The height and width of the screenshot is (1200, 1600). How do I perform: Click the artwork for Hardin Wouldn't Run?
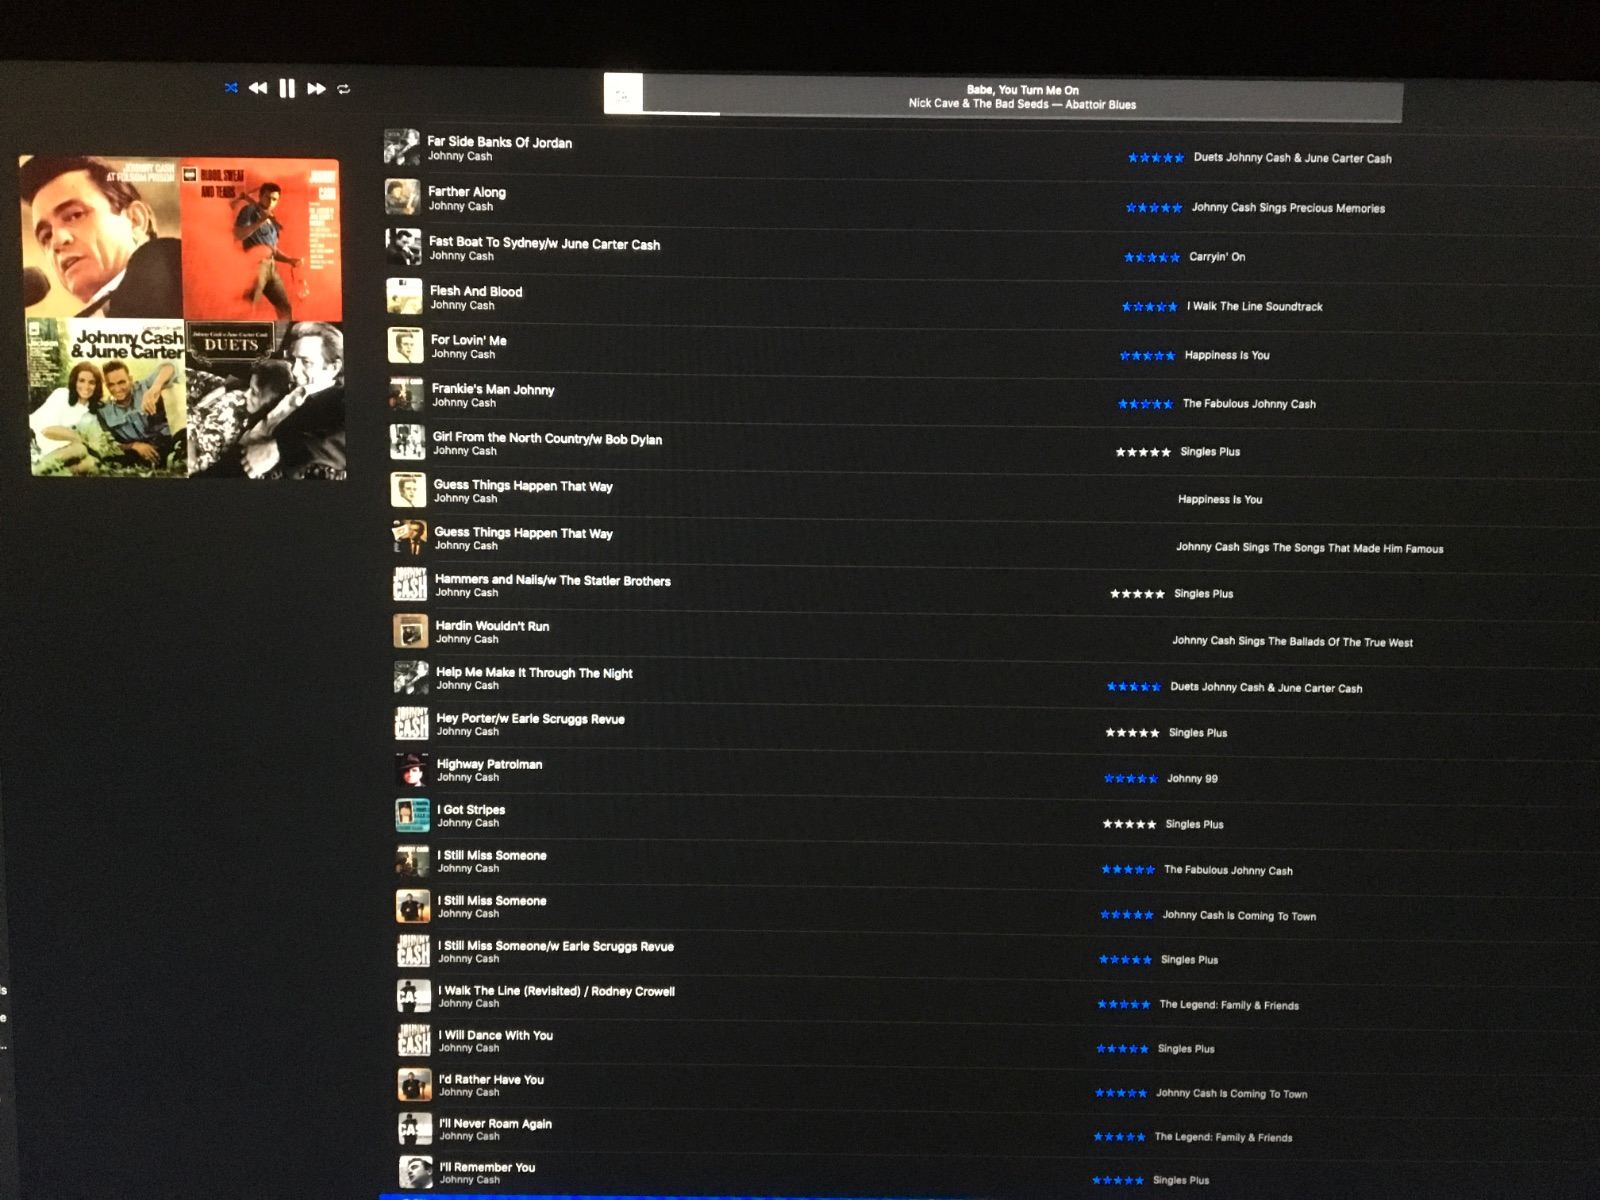tap(411, 631)
